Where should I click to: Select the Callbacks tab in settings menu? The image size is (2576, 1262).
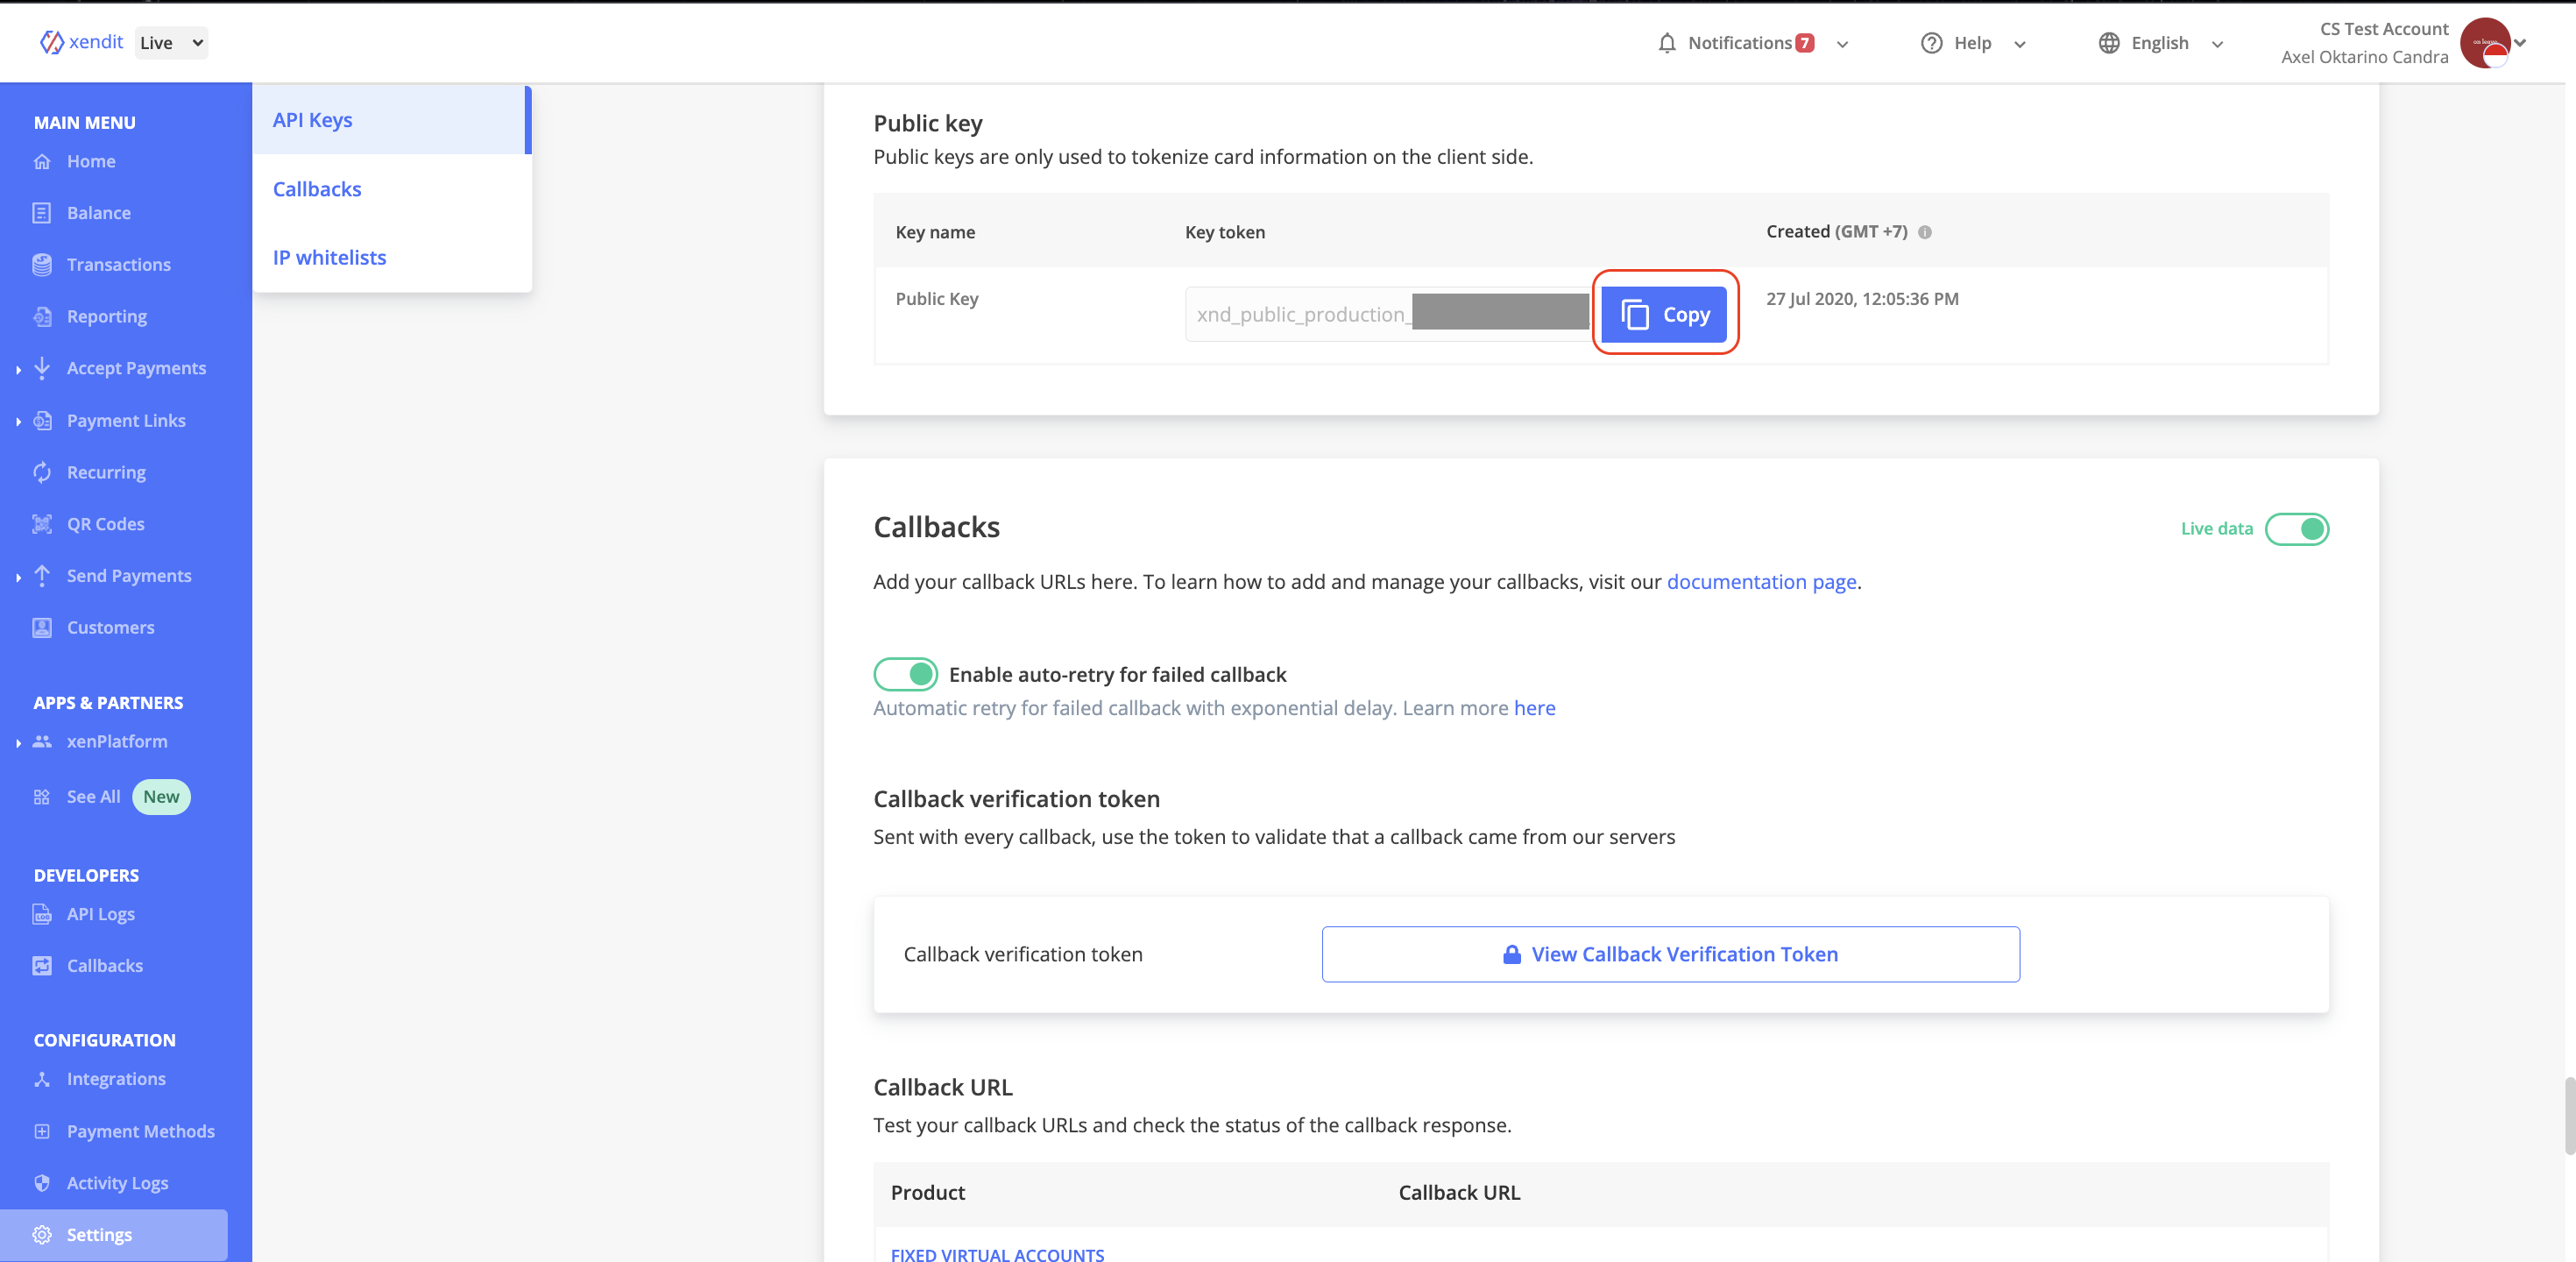319,188
